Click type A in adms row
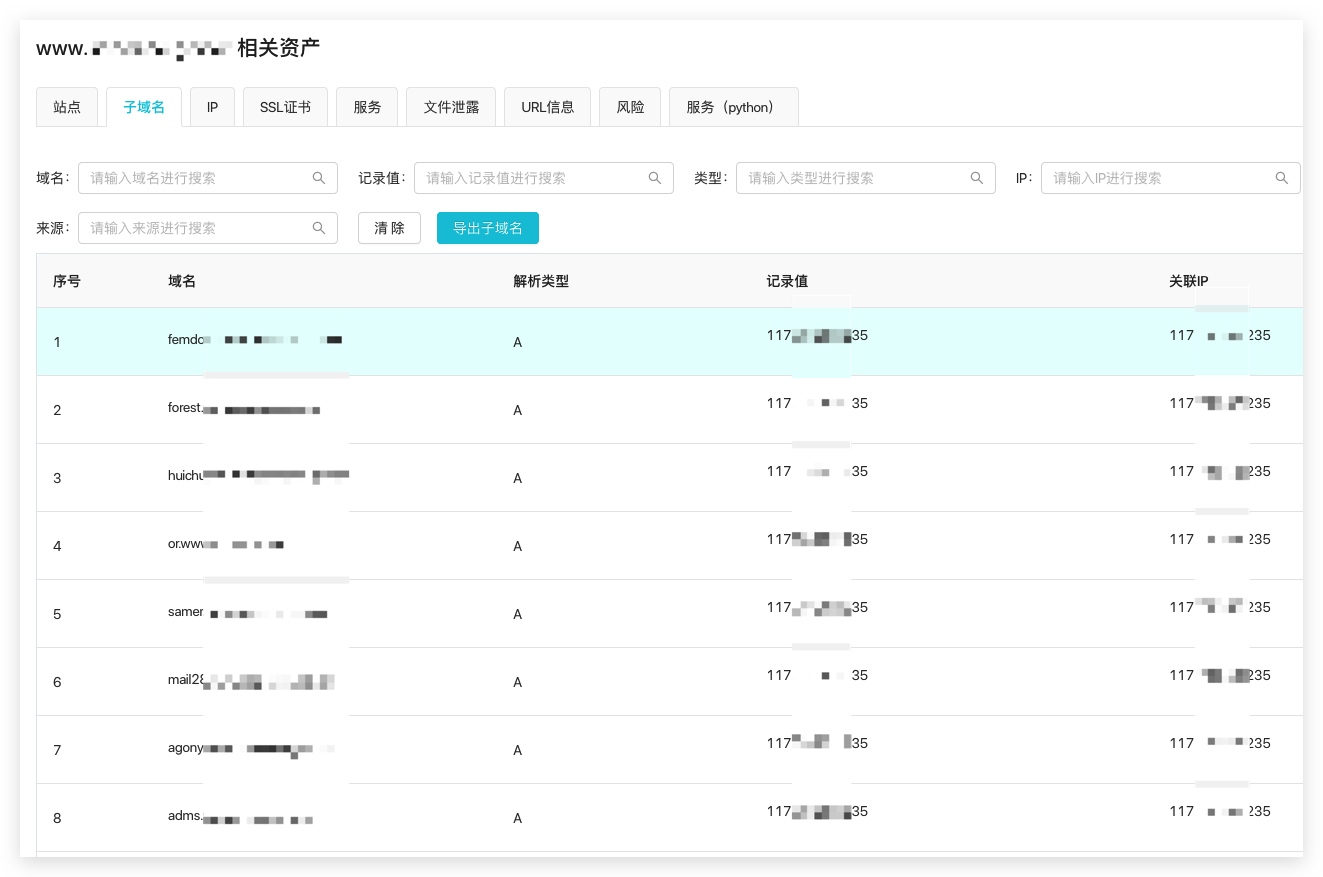The image size is (1323, 877). tap(518, 818)
